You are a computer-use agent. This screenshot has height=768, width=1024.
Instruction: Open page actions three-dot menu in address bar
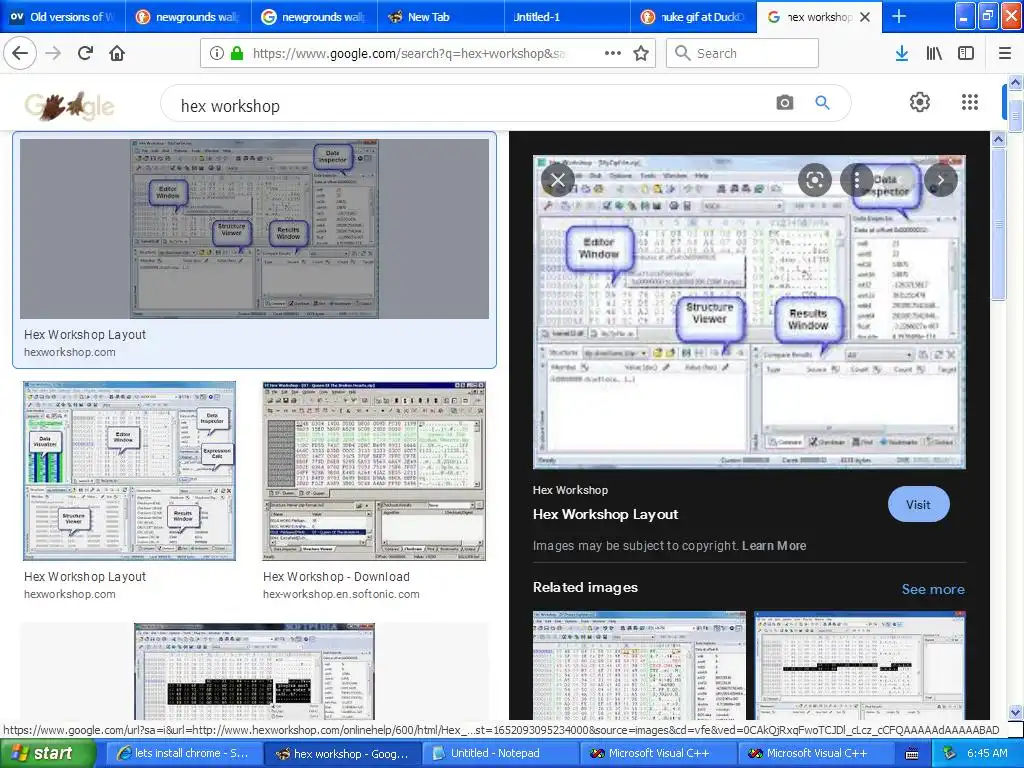(x=613, y=53)
